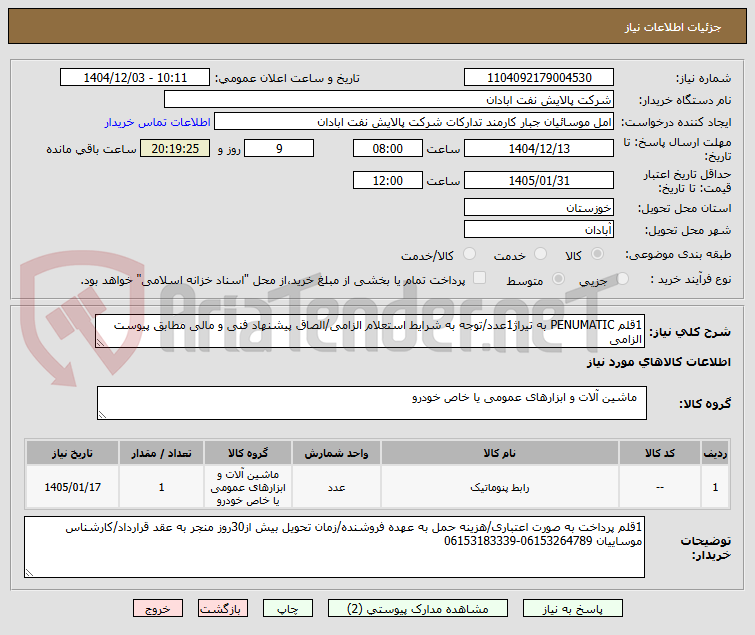The height and width of the screenshot is (635, 755).
Task: Select the خدمت radio button
Action: pyautogui.click(x=540, y=254)
